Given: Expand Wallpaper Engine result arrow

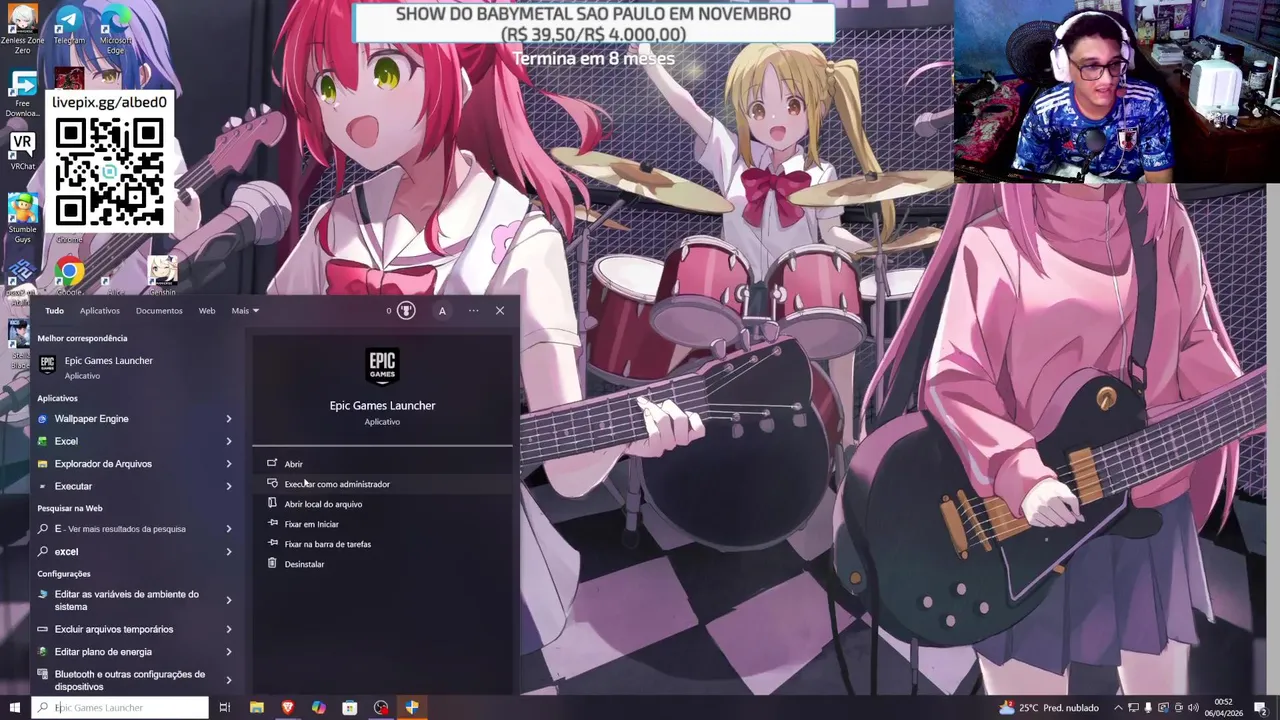Looking at the screenshot, I should tap(229, 419).
